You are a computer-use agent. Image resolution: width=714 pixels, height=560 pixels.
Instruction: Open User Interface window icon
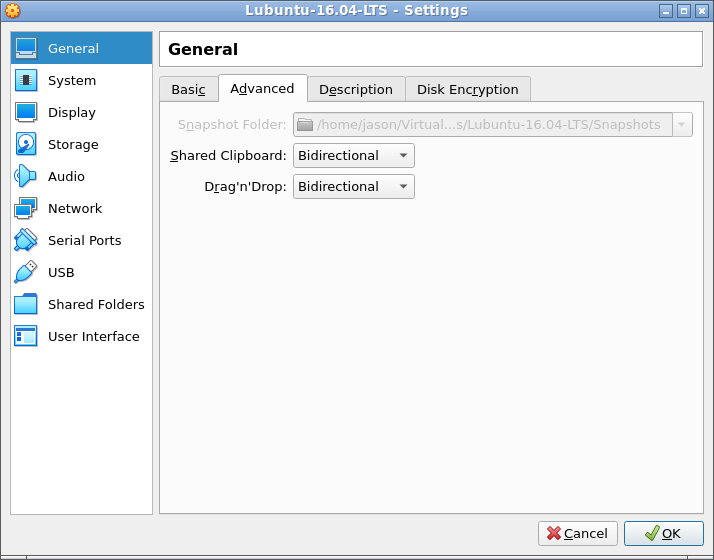[26, 336]
